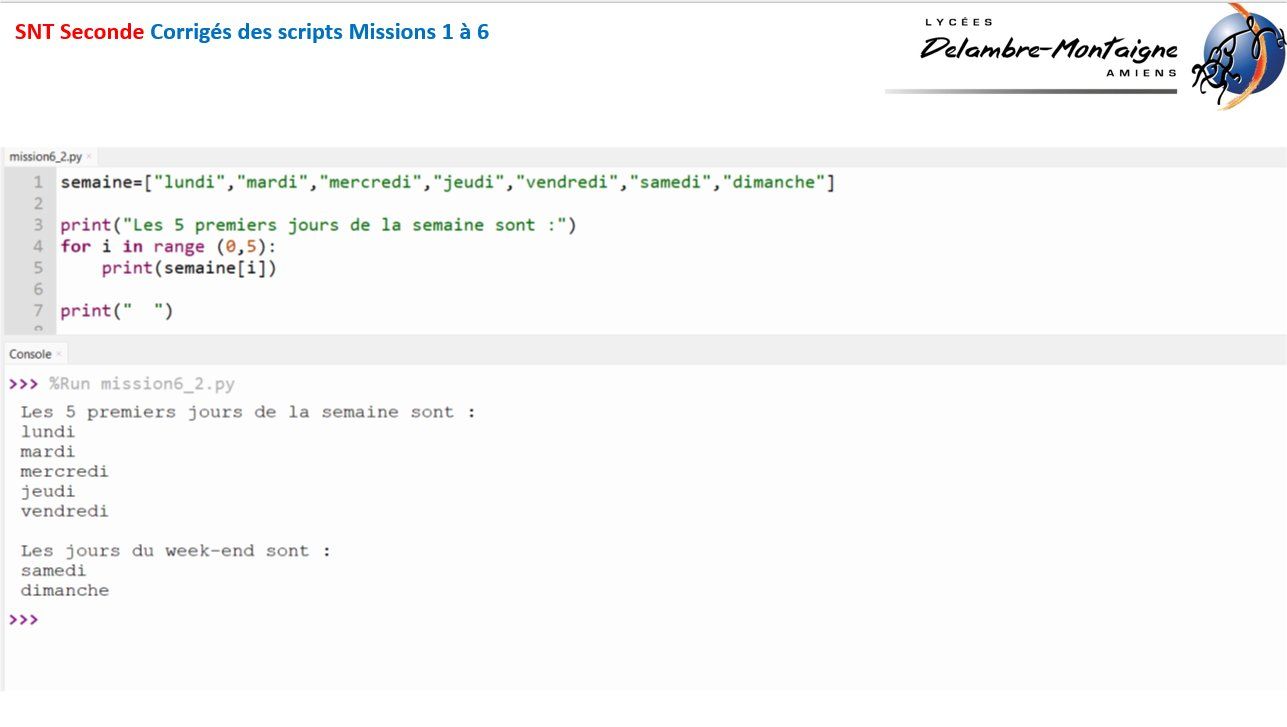The image size is (1287, 727).
Task: Select the Console tab
Action: pos(30,354)
